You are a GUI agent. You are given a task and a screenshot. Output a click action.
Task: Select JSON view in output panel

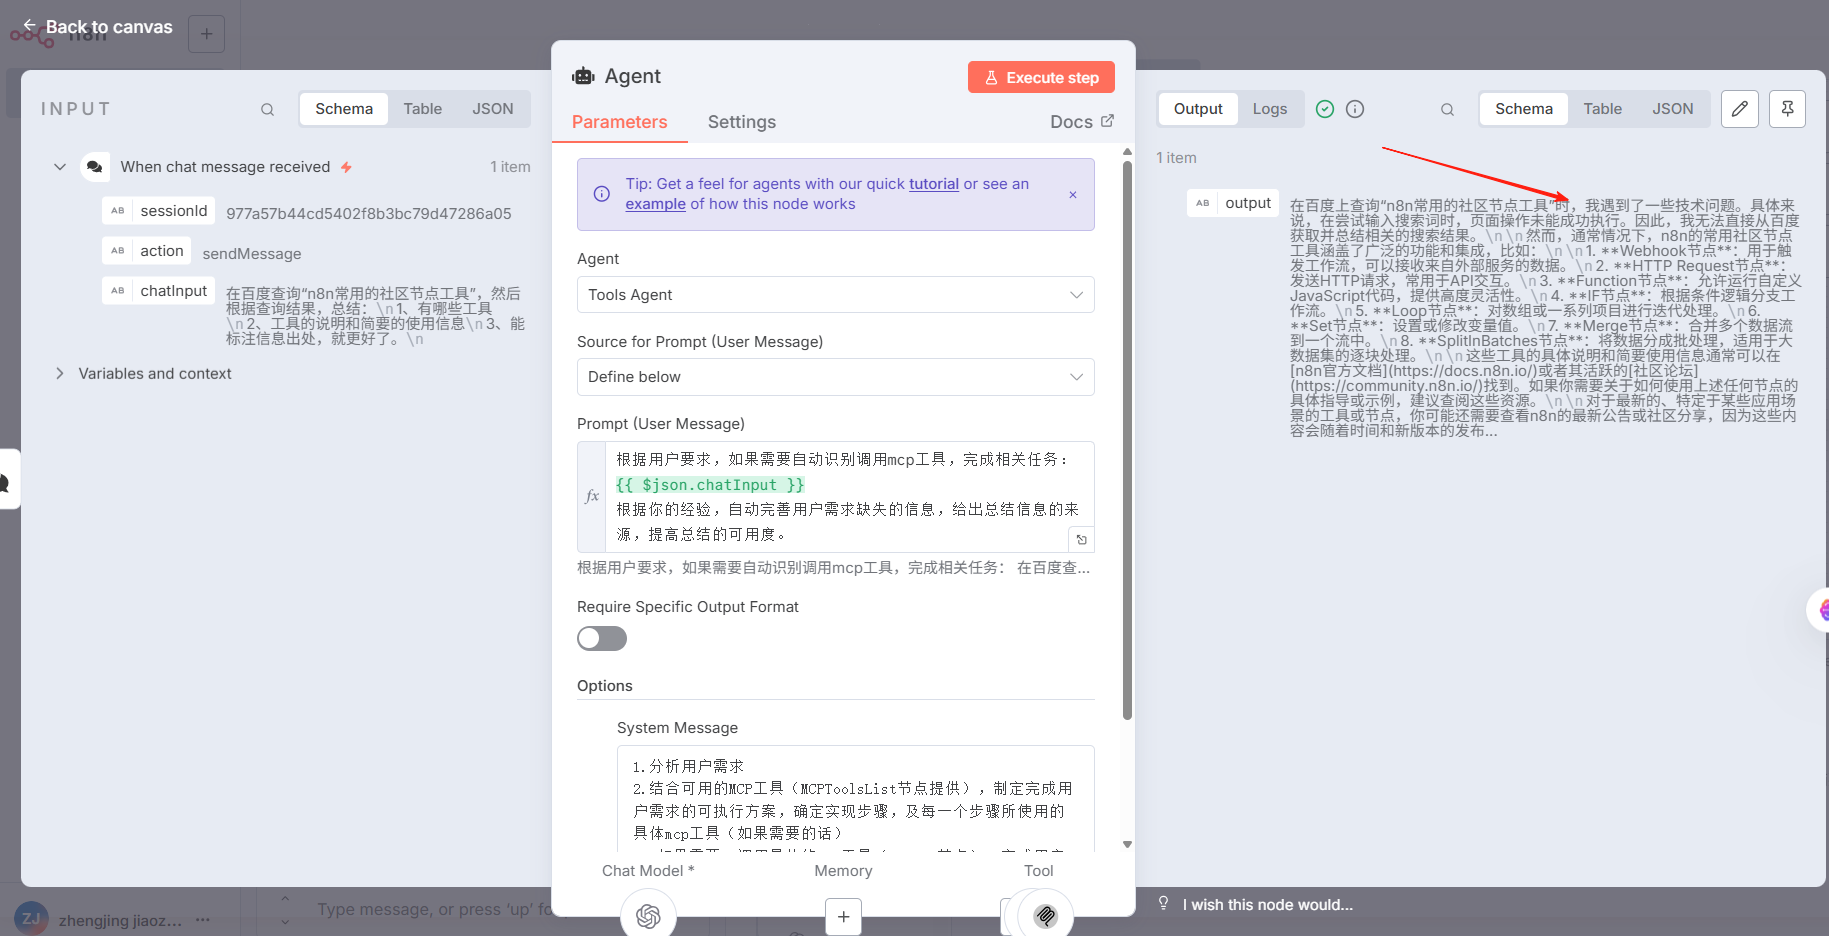click(1672, 109)
